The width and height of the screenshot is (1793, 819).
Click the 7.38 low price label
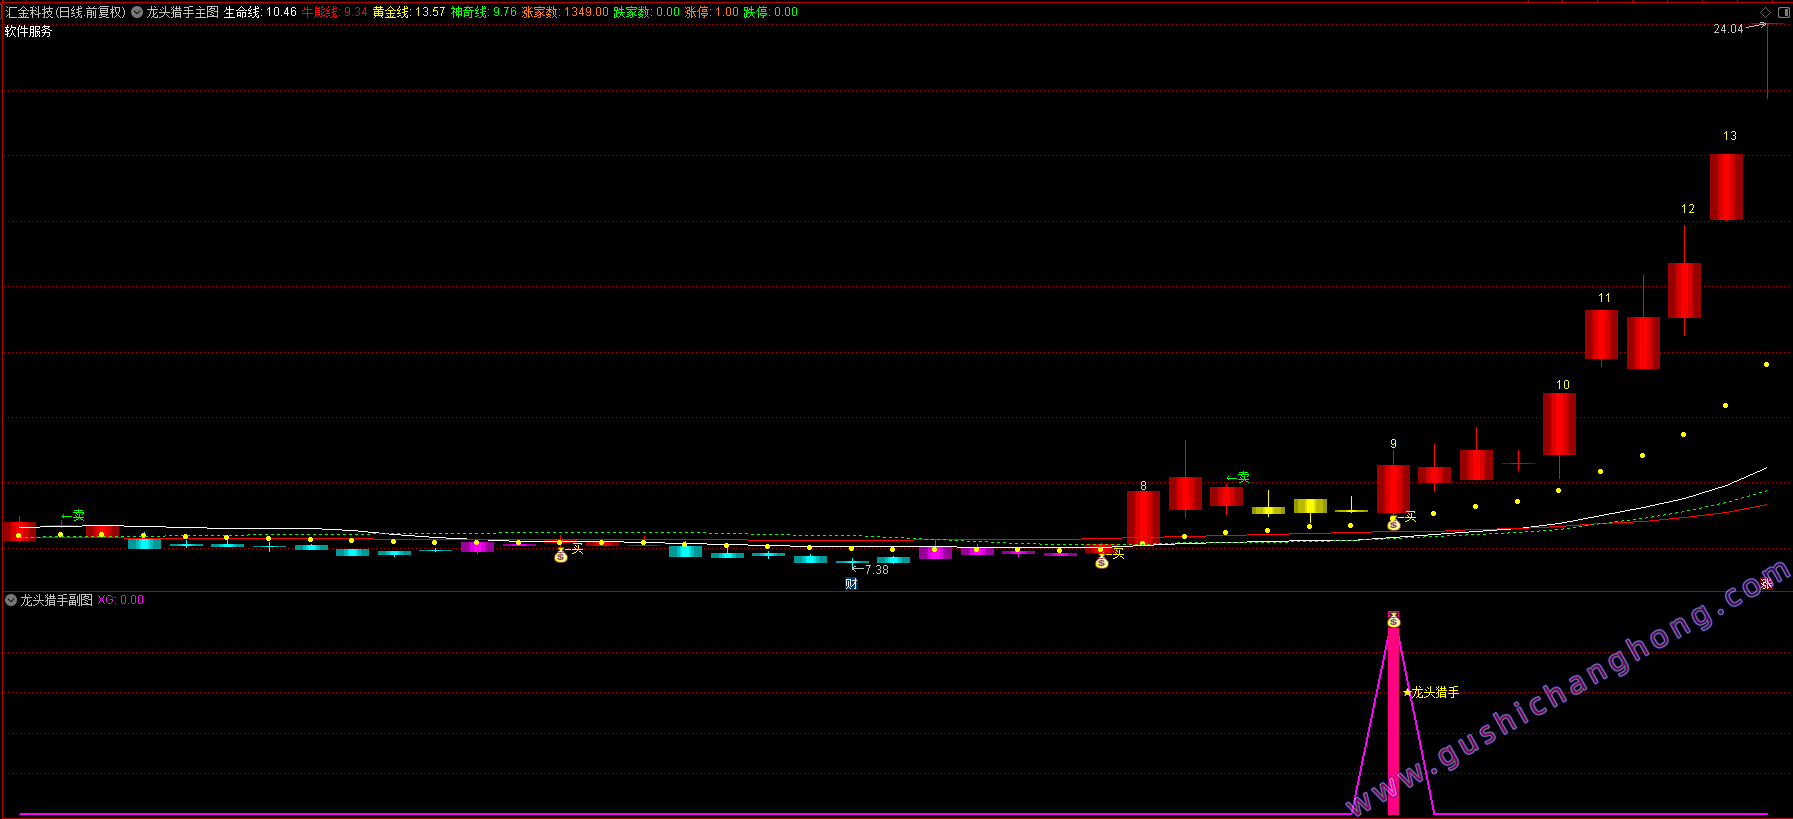pyautogui.click(x=876, y=570)
